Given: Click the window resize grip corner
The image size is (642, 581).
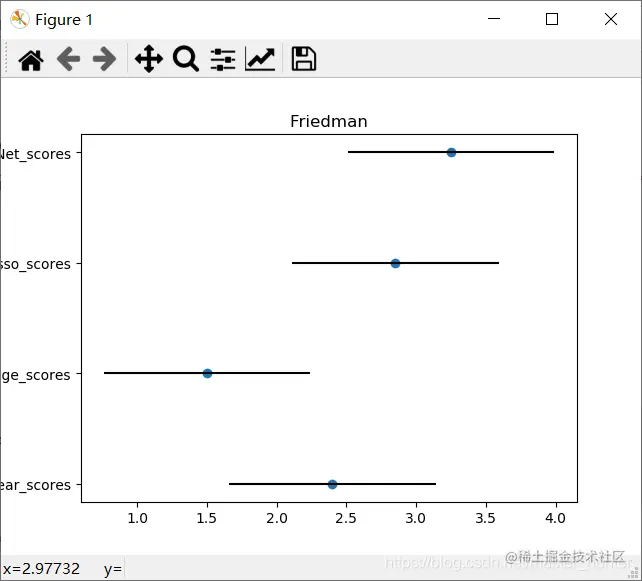Looking at the screenshot, I should pos(634,572).
